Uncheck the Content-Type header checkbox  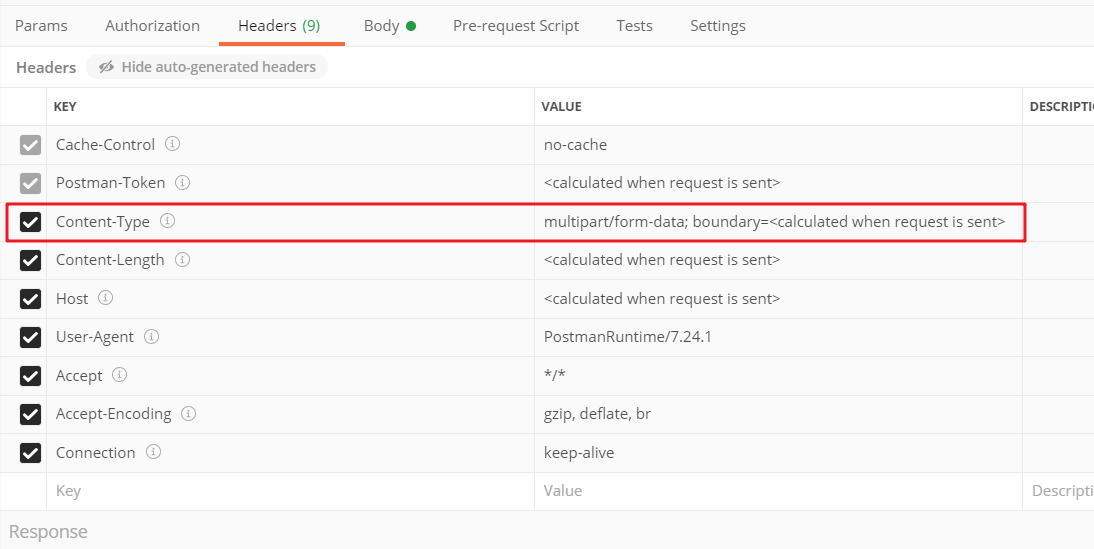(30, 222)
